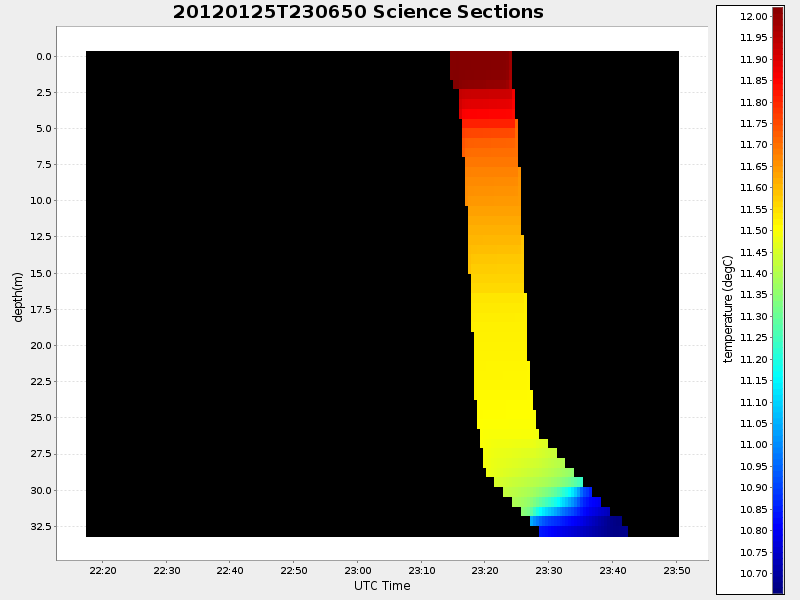Click the 15.0 depth tick label
Viewport: 800px width, 600px height.
tap(40, 273)
